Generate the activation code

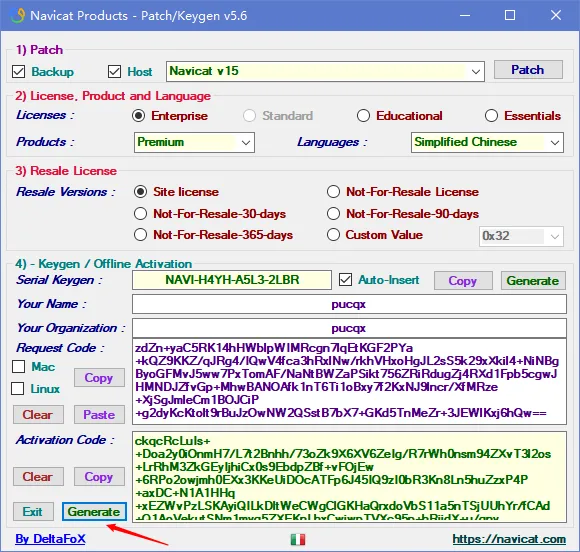coord(94,512)
